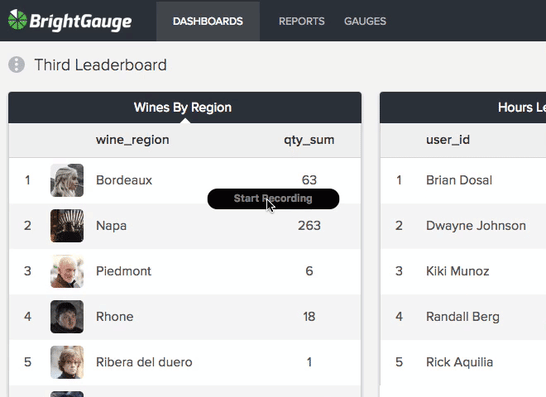Click the BrightGauge logo icon

click(x=17, y=20)
